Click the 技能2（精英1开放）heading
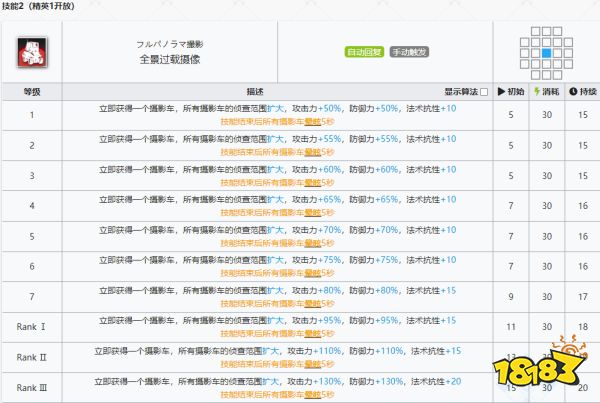 (x=38, y=6)
